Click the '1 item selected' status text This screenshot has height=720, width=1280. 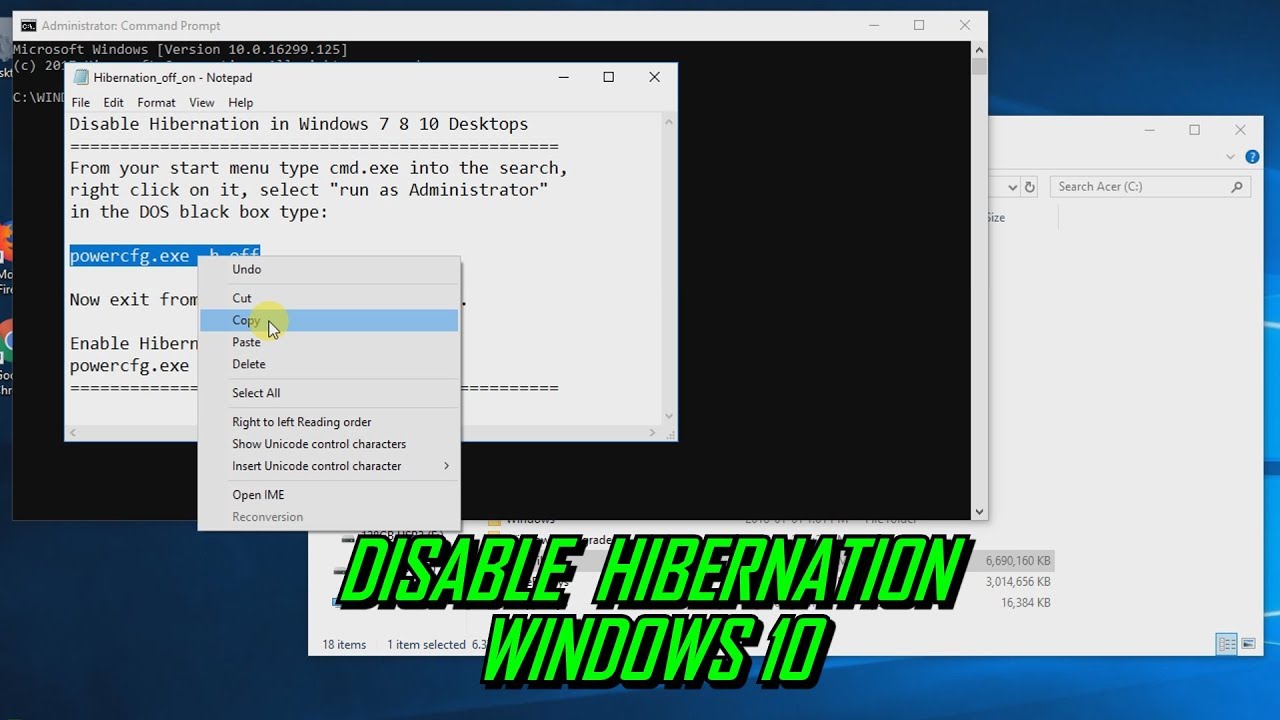tap(427, 645)
